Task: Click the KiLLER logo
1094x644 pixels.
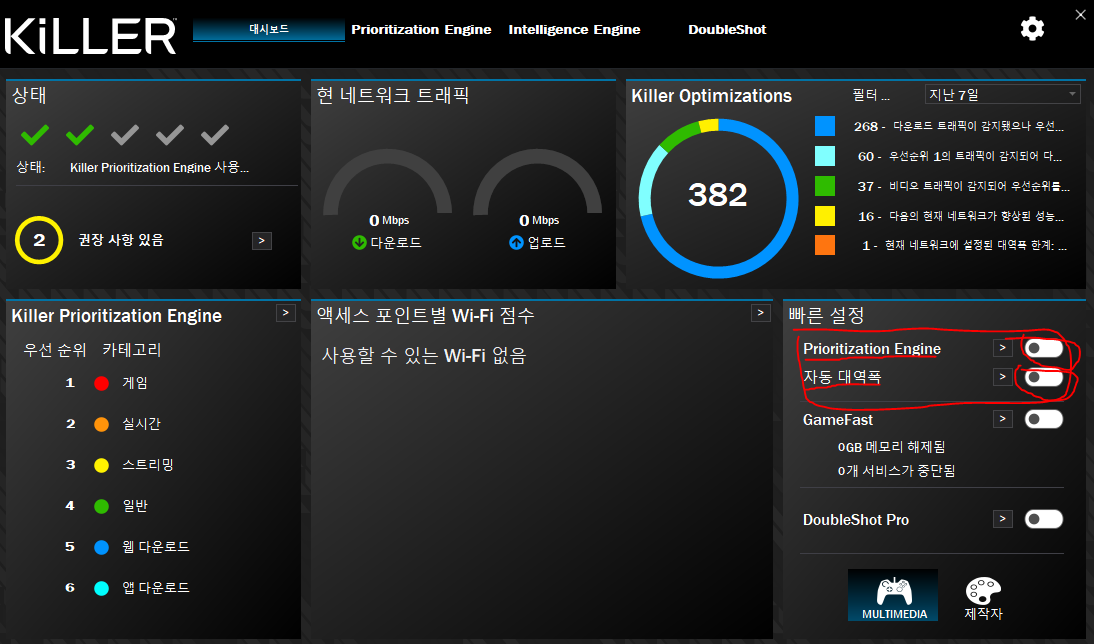Action: (90, 35)
